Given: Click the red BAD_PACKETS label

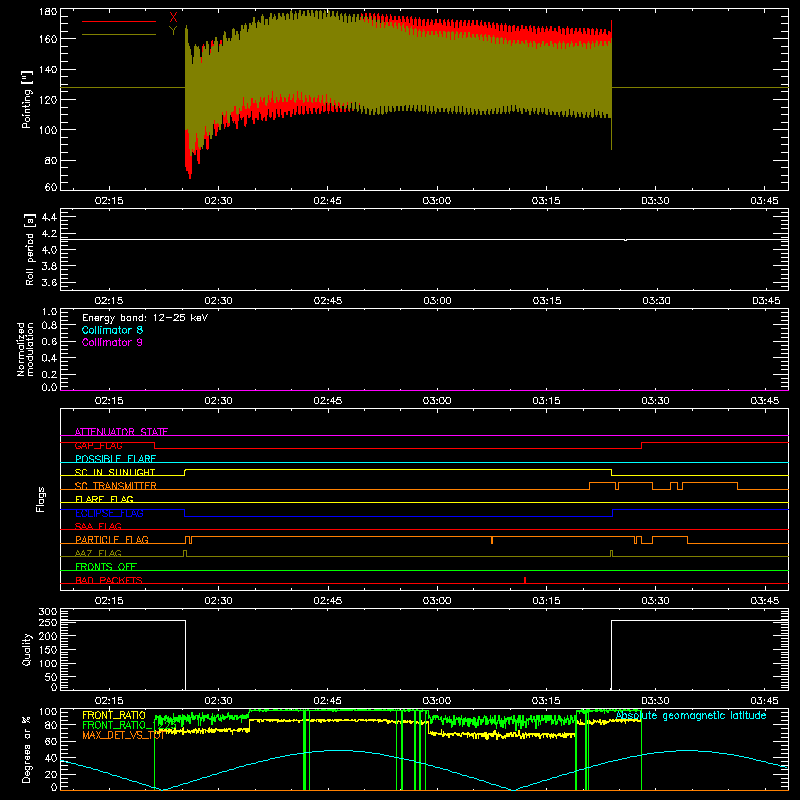Looking at the screenshot, I should [109, 580].
